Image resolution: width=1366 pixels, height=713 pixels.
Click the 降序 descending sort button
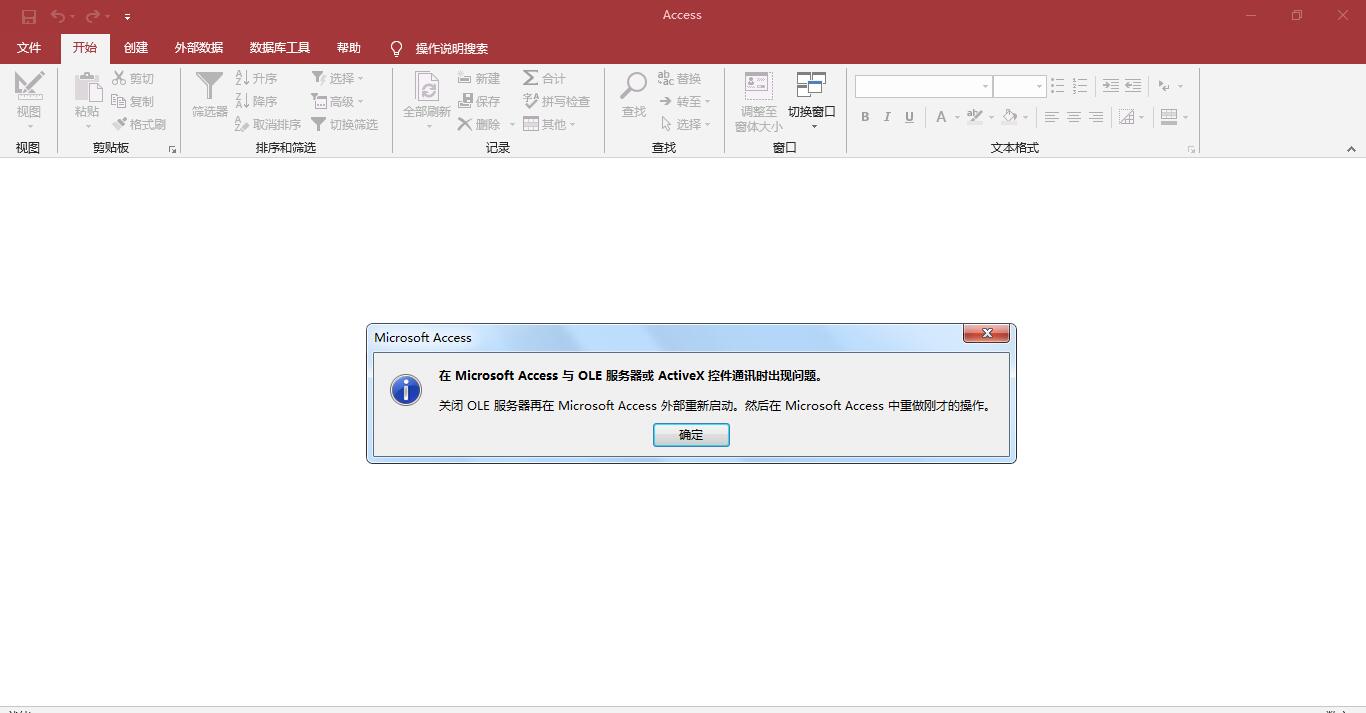click(x=256, y=101)
